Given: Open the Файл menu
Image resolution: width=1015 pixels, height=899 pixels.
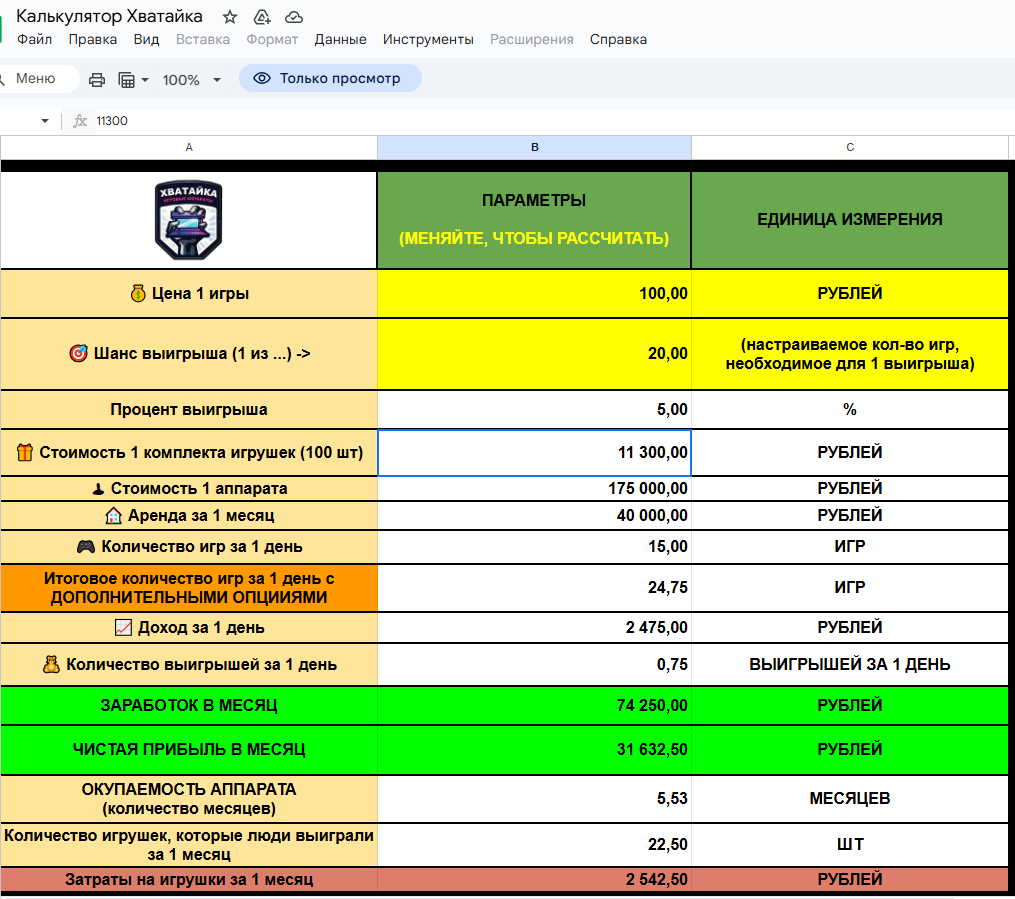Looking at the screenshot, I should [x=35, y=40].
